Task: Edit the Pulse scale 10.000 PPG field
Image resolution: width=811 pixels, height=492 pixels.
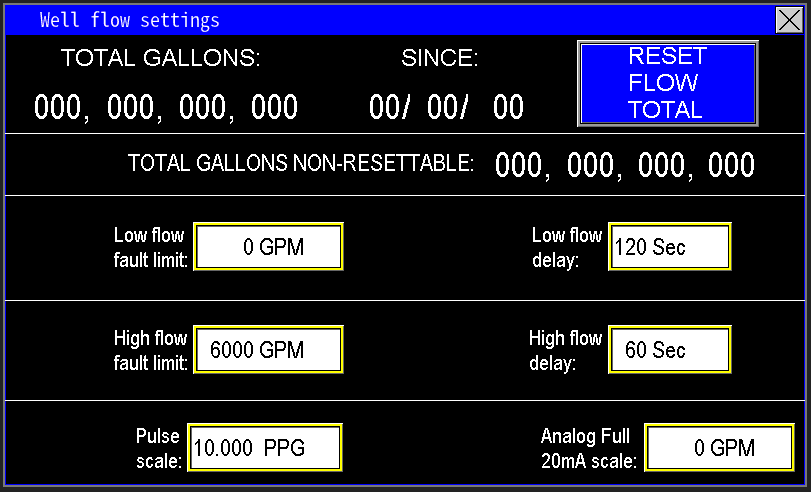Action: [266, 448]
